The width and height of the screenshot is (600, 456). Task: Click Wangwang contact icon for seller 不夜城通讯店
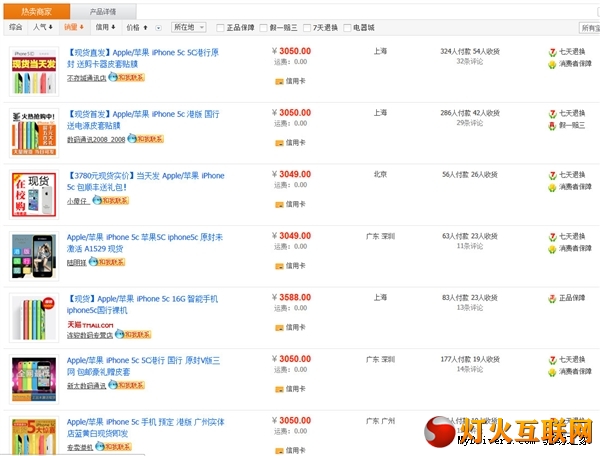tap(126, 77)
